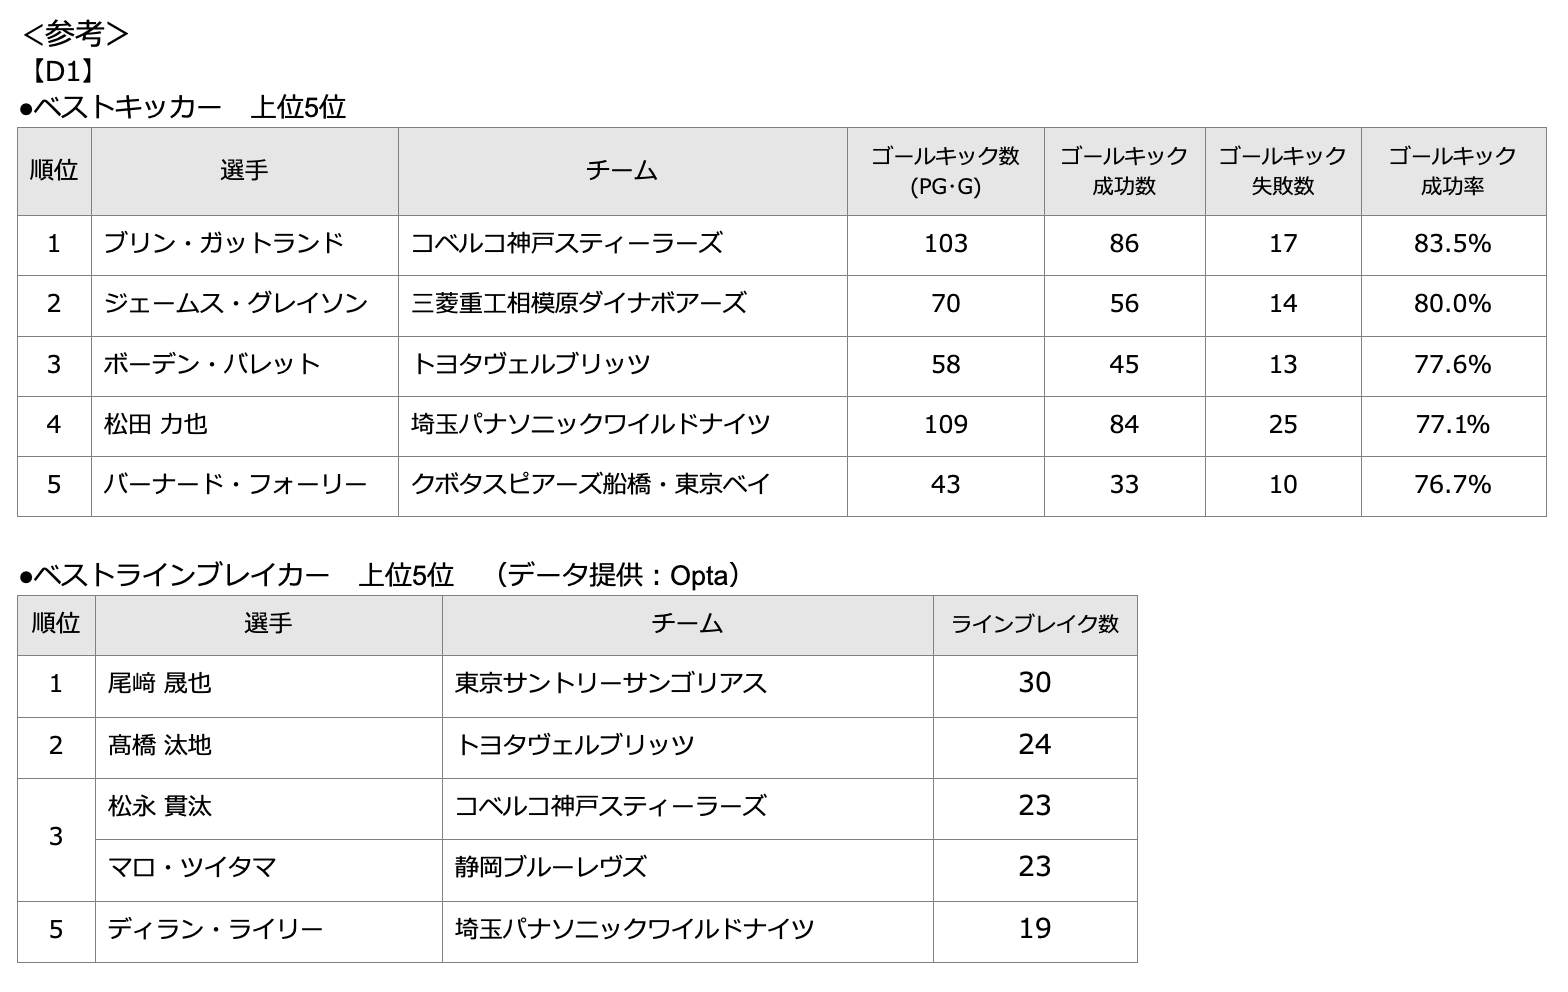Select 松田 力也 in the kicker table
1568x992 pixels.
[156, 424]
